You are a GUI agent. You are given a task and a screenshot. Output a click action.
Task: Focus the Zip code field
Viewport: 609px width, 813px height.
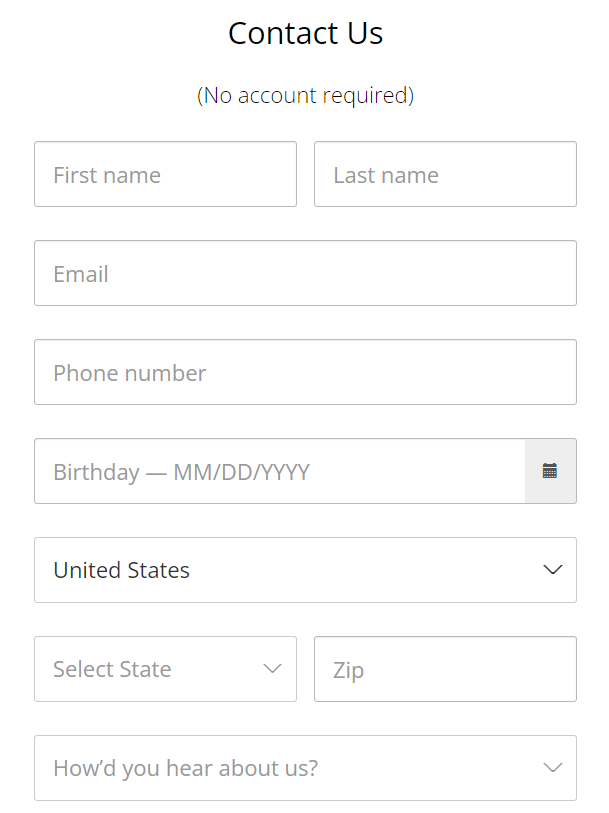(445, 669)
